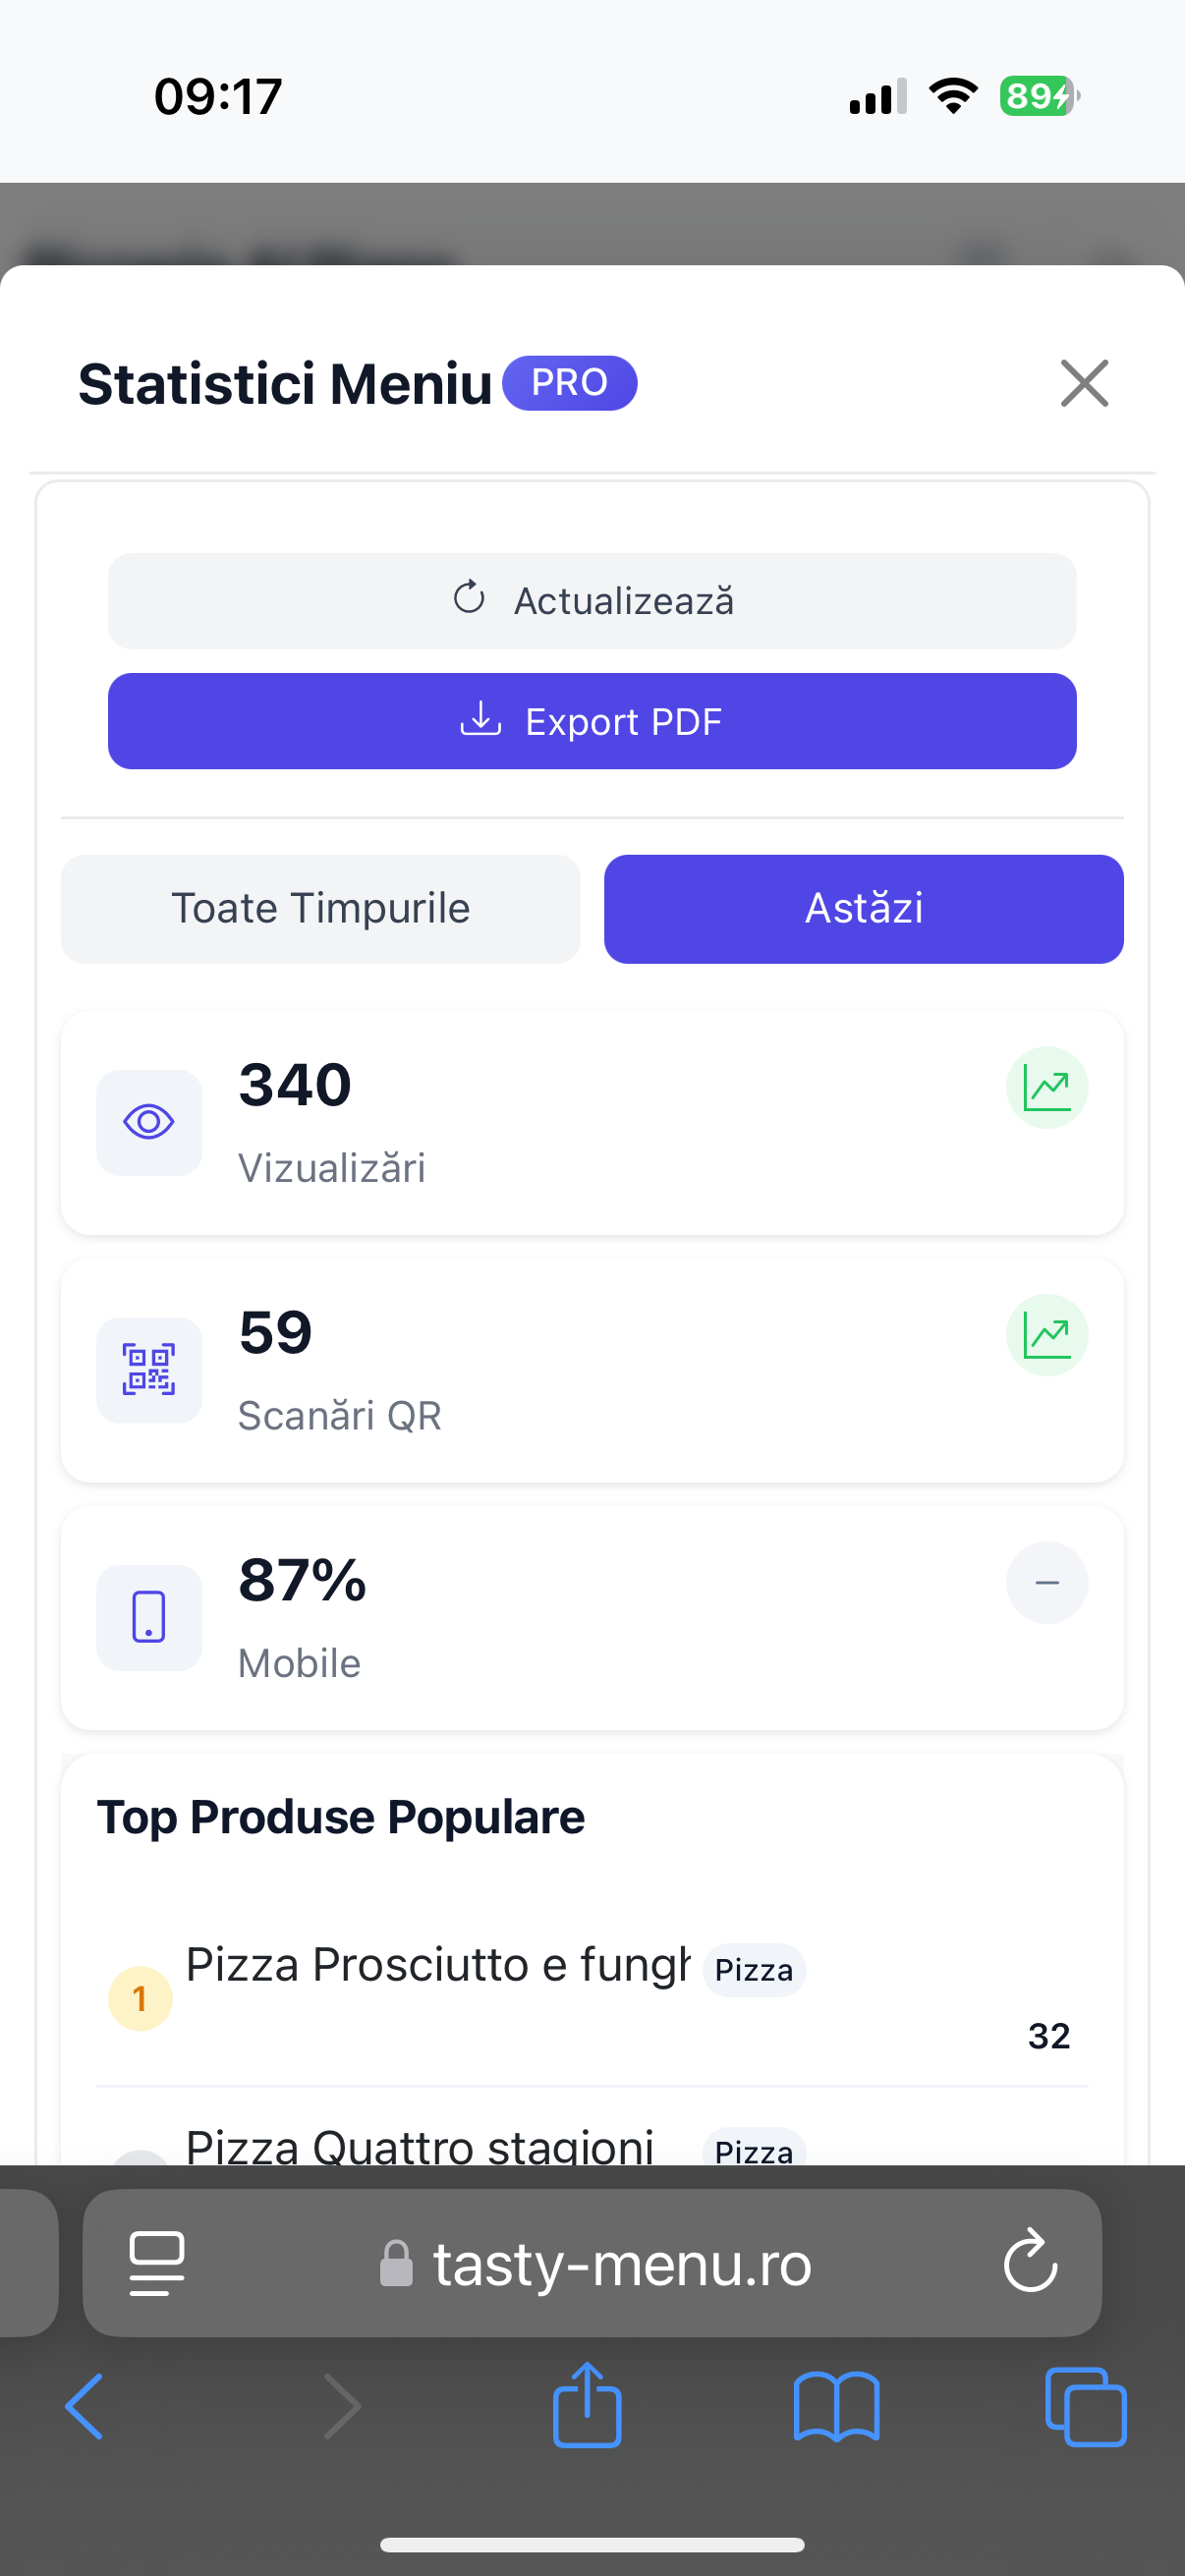1185x2576 pixels.
Task: Click the neutral dash indicator for Mobile
Action: coord(1046,1582)
